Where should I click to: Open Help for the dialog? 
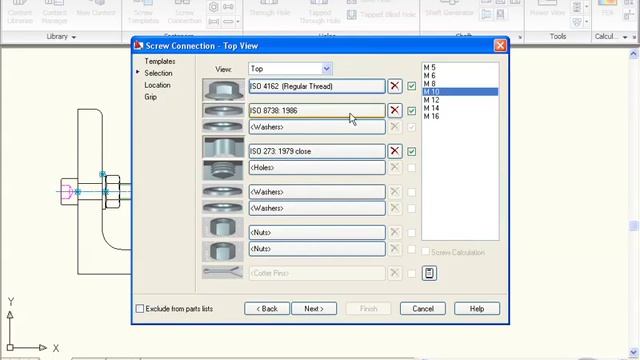[x=477, y=309]
